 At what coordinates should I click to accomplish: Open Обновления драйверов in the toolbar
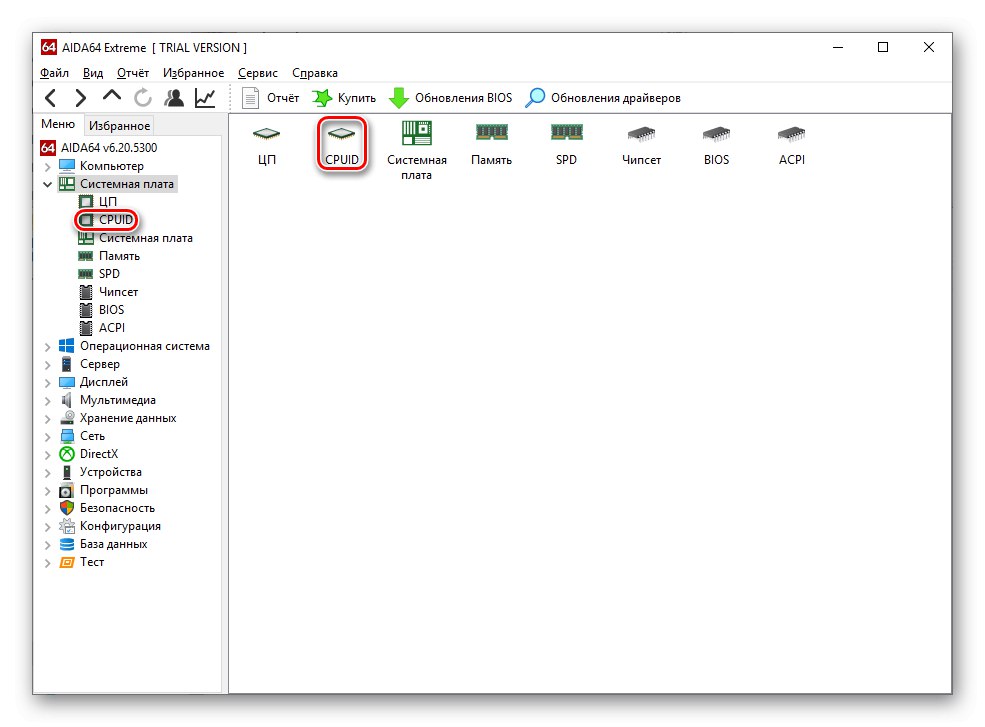pyautogui.click(x=603, y=98)
